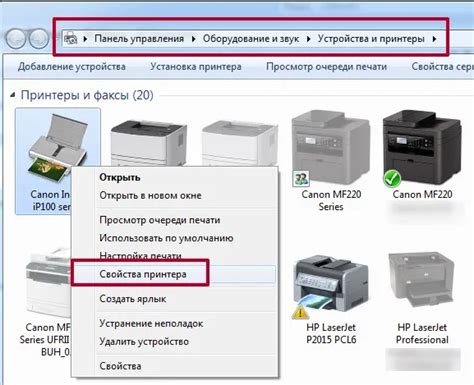The image size is (474, 385).
Task: Click Свойства сервера toolbar button
Action: [x=442, y=67]
